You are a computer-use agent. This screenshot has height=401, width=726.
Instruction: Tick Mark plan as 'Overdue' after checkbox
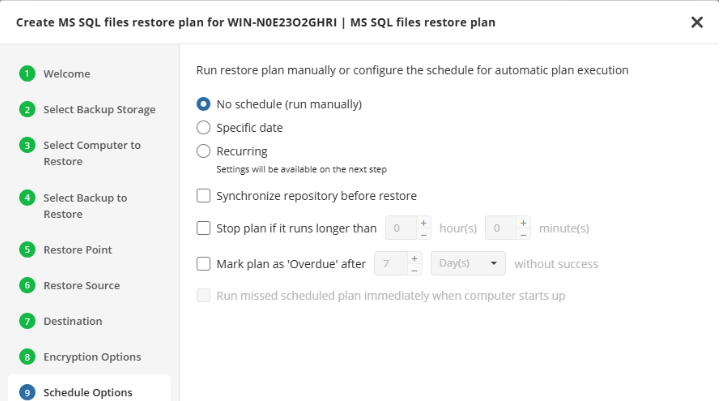(x=204, y=265)
